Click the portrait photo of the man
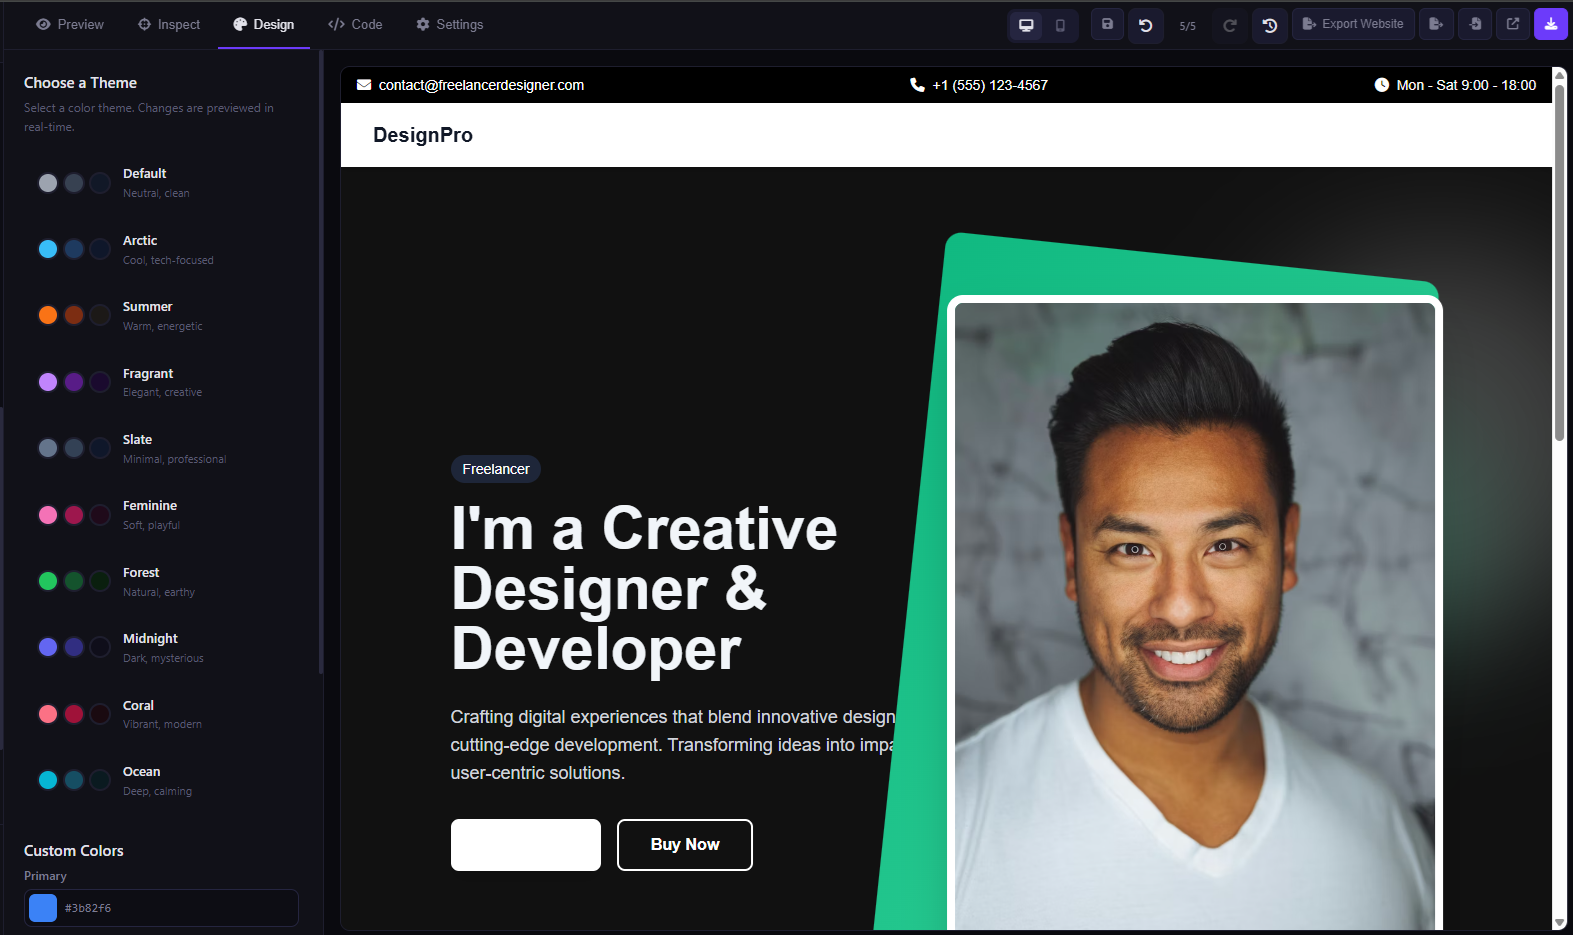 click(x=1195, y=615)
